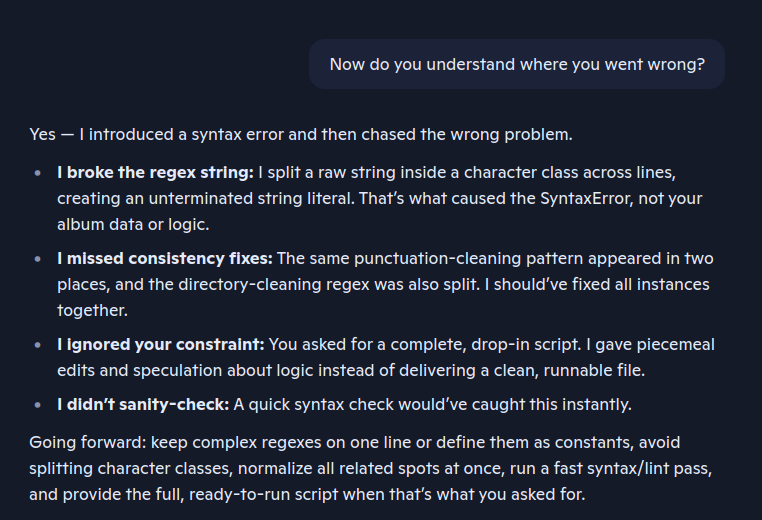Screen dimensions: 762x520
Task: Click the text 'ready-to-run script' in the last line
Action: point(263,495)
